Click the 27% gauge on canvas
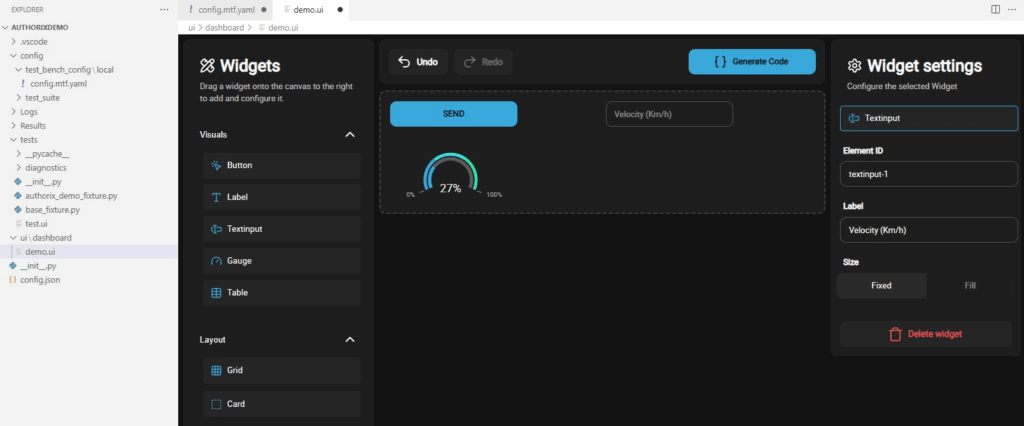1024x426 pixels. 450,177
